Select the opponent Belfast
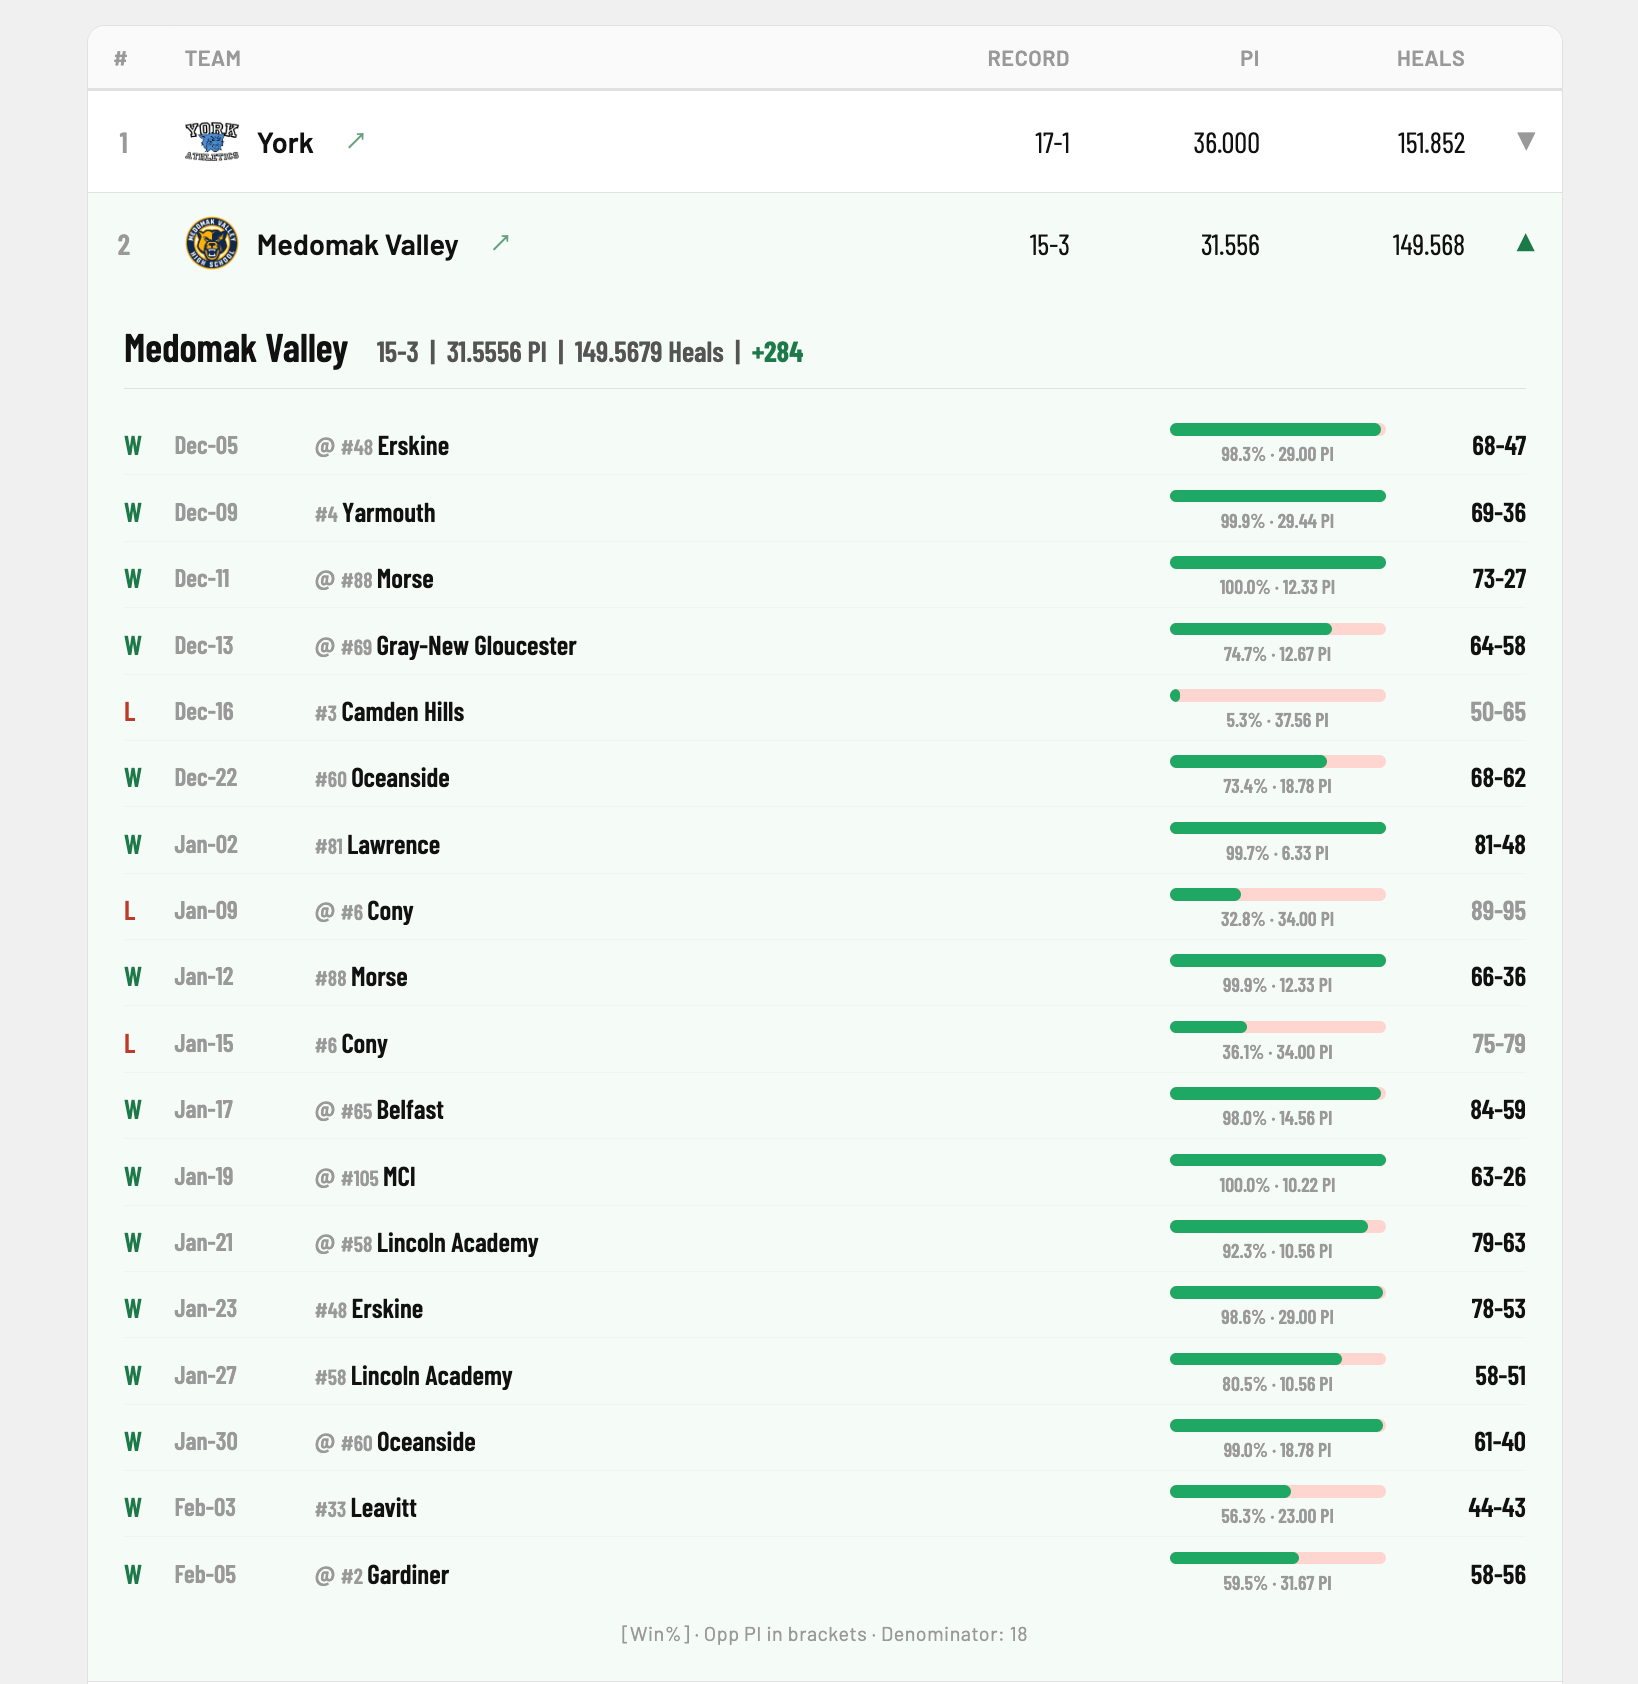This screenshot has width=1638, height=1684. tap(410, 1110)
